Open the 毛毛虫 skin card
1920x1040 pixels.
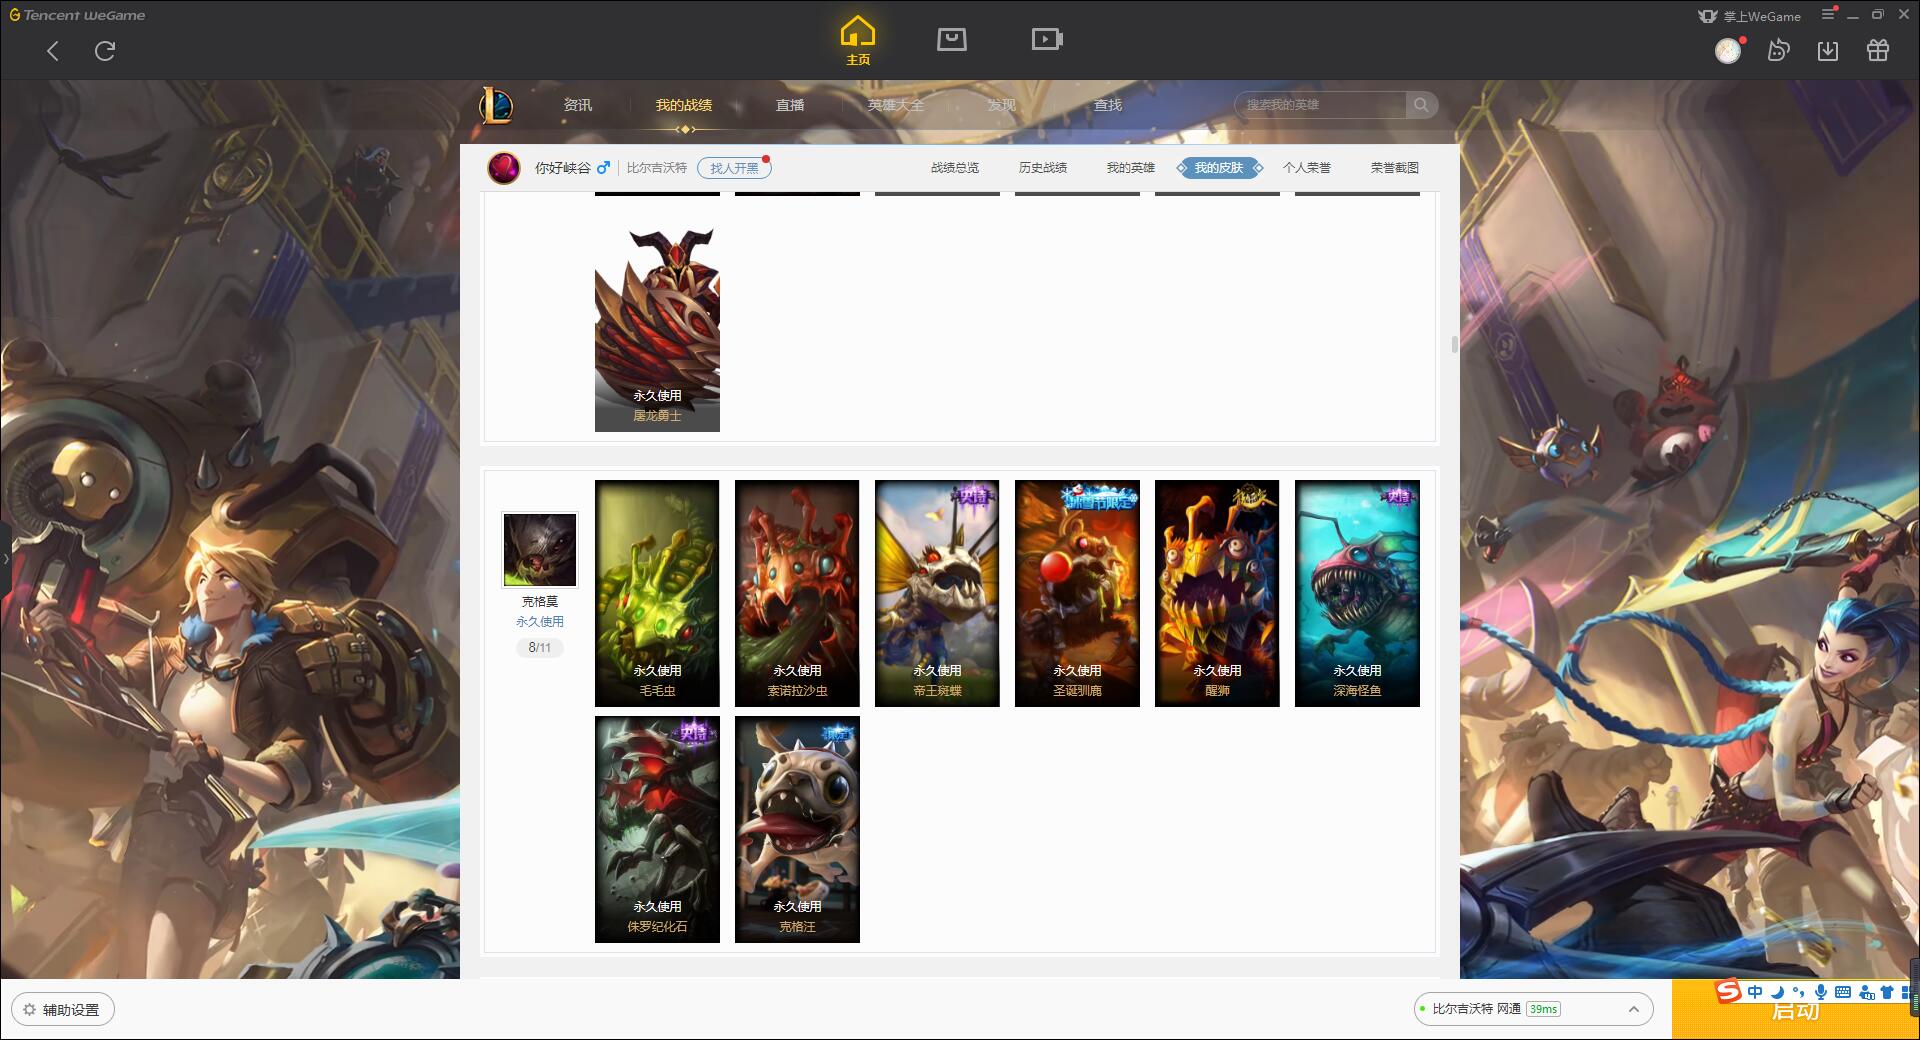[657, 593]
